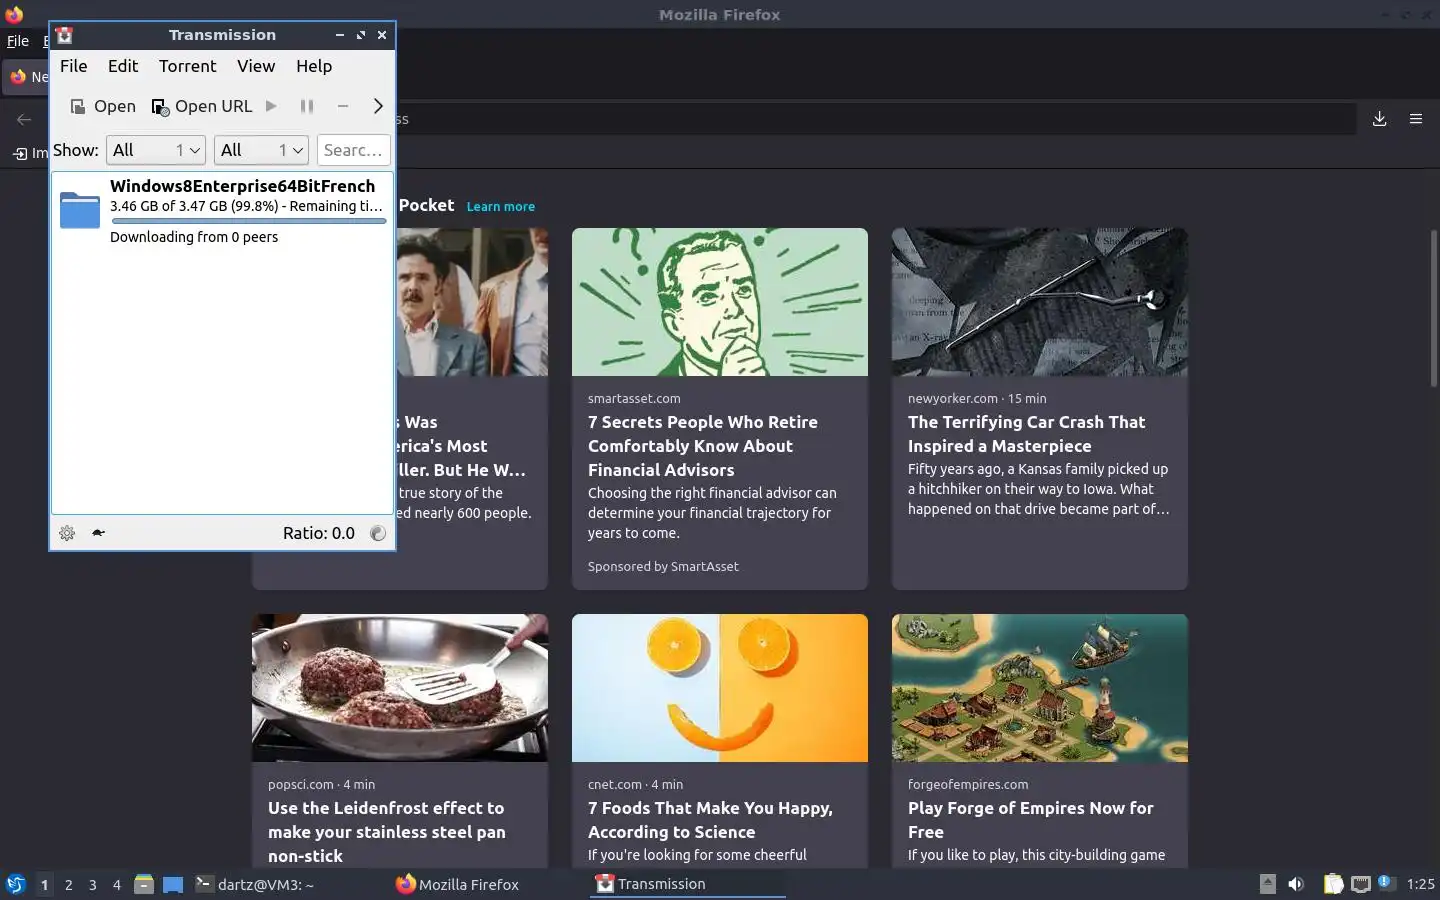Screen dimensions: 1440x900
Task: Click Open URL in Transmission toolbar
Action: pyautogui.click(x=202, y=106)
